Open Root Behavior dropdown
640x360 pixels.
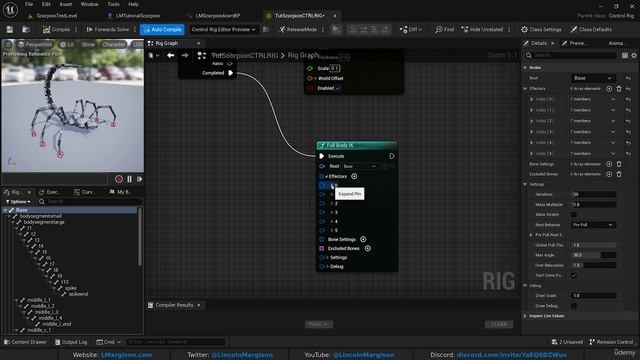point(593,224)
